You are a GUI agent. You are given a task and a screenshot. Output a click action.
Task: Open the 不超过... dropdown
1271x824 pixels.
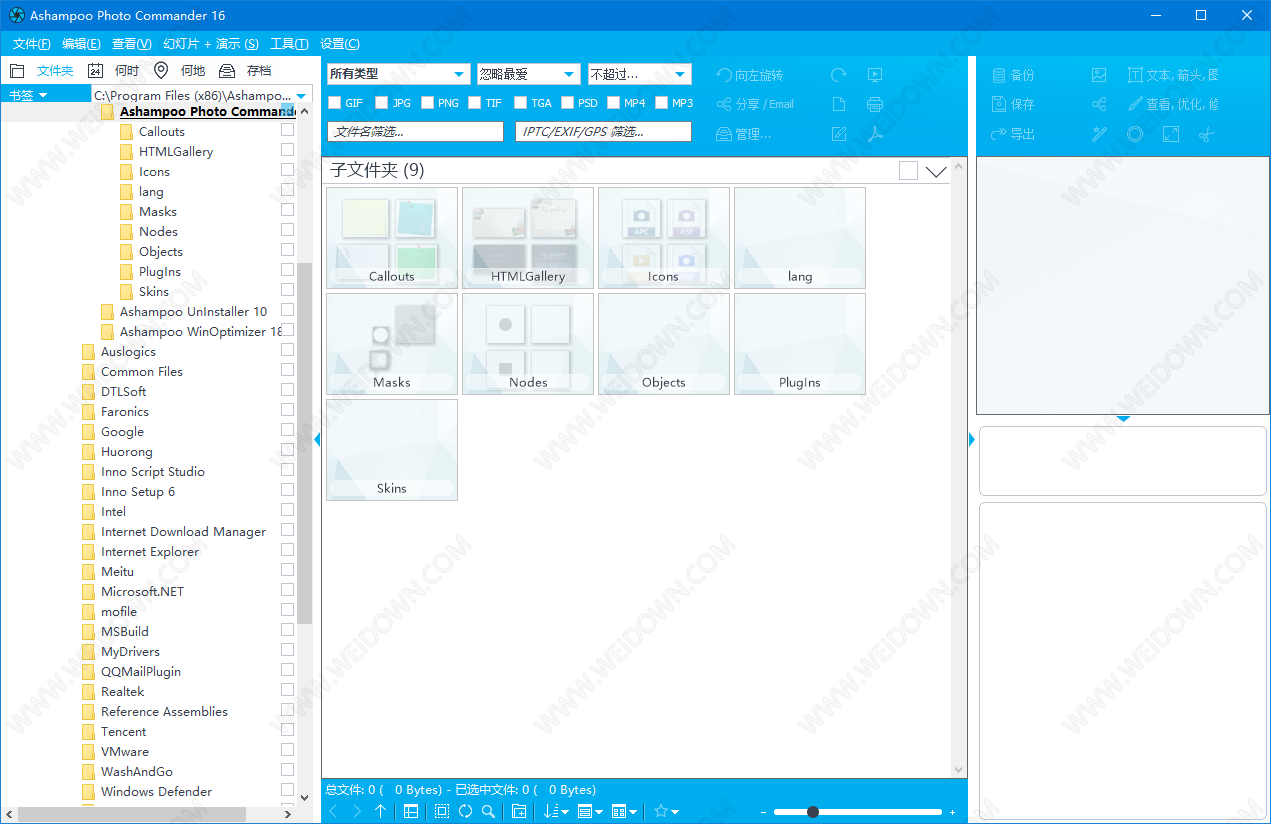click(x=639, y=74)
